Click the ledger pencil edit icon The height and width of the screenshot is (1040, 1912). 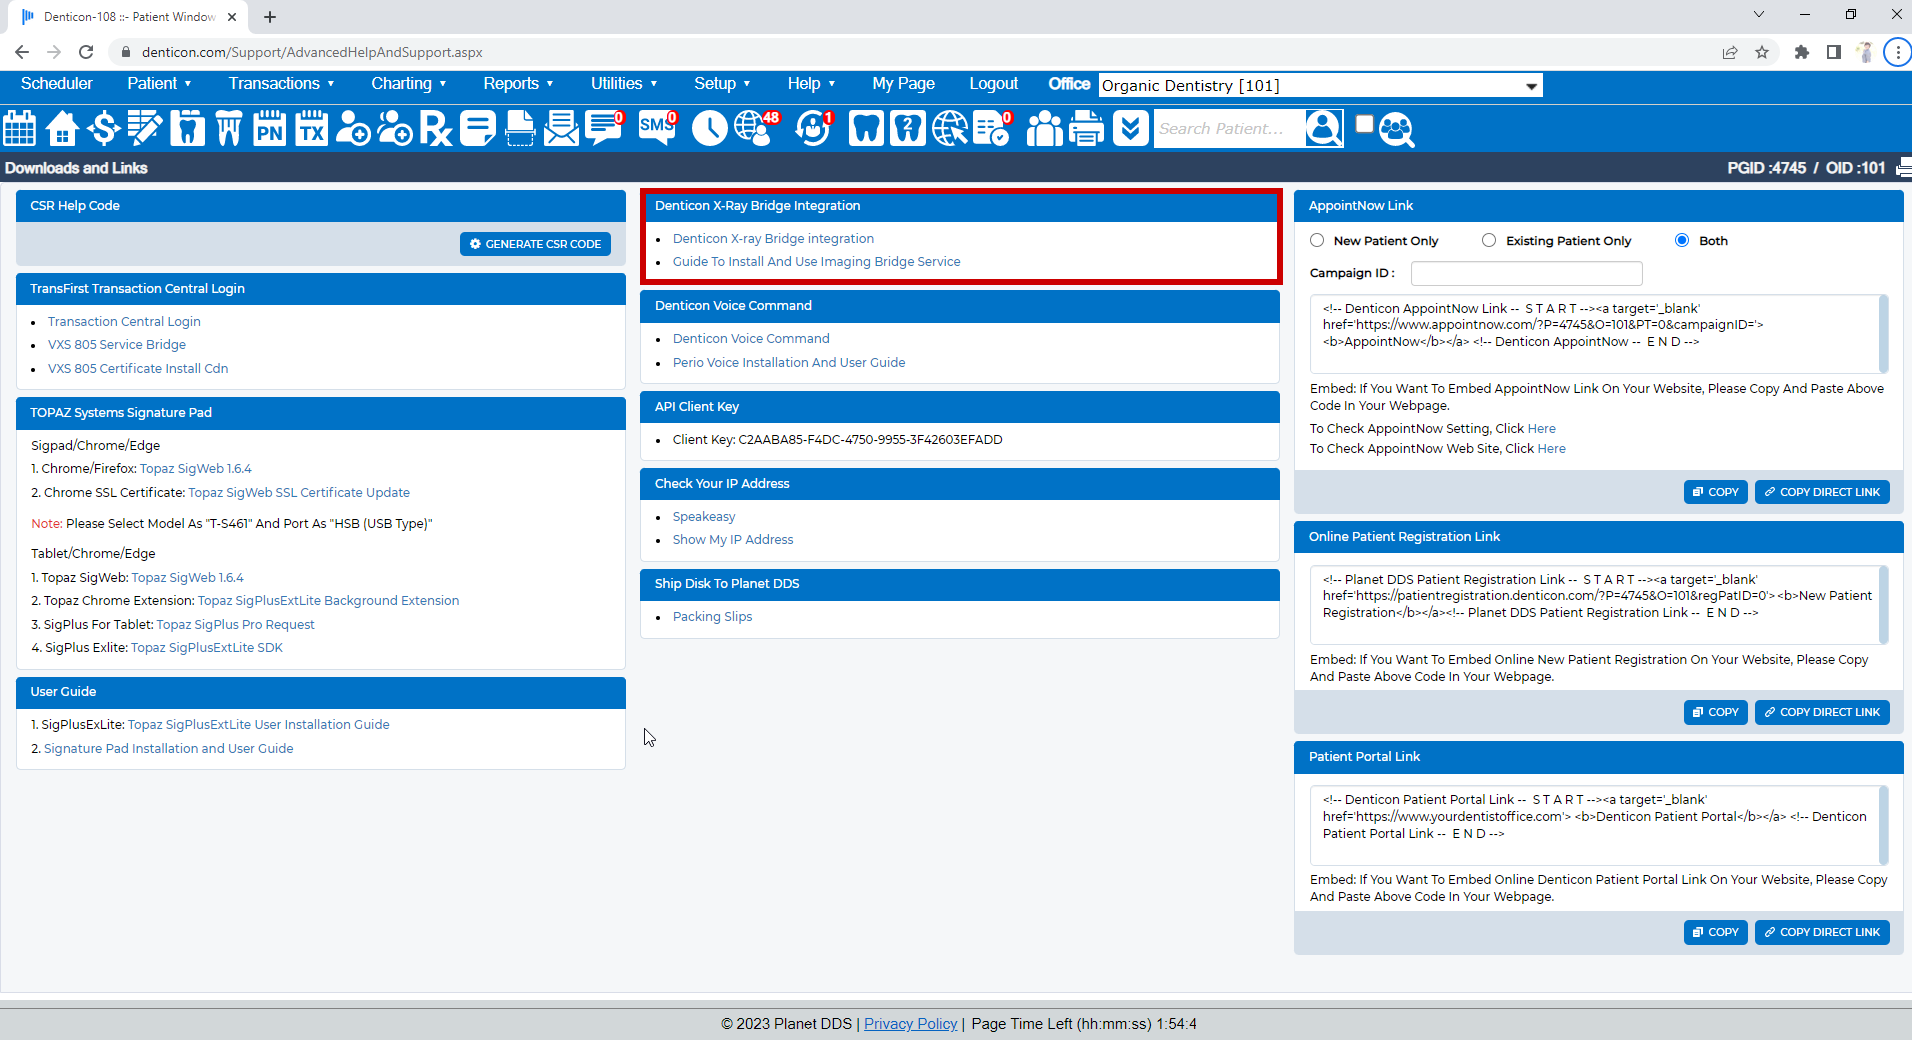pyautogui.click(x=145, y=128)
